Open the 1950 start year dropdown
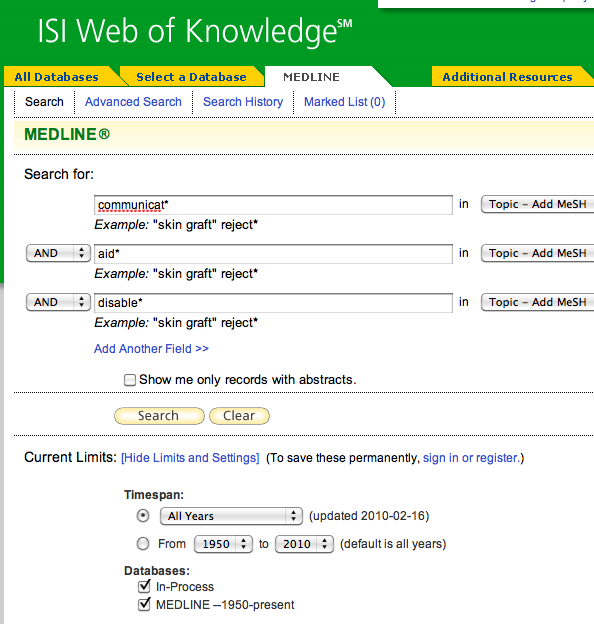The height and width of the screenshot is (624, 594). click(x=223, y=544)
